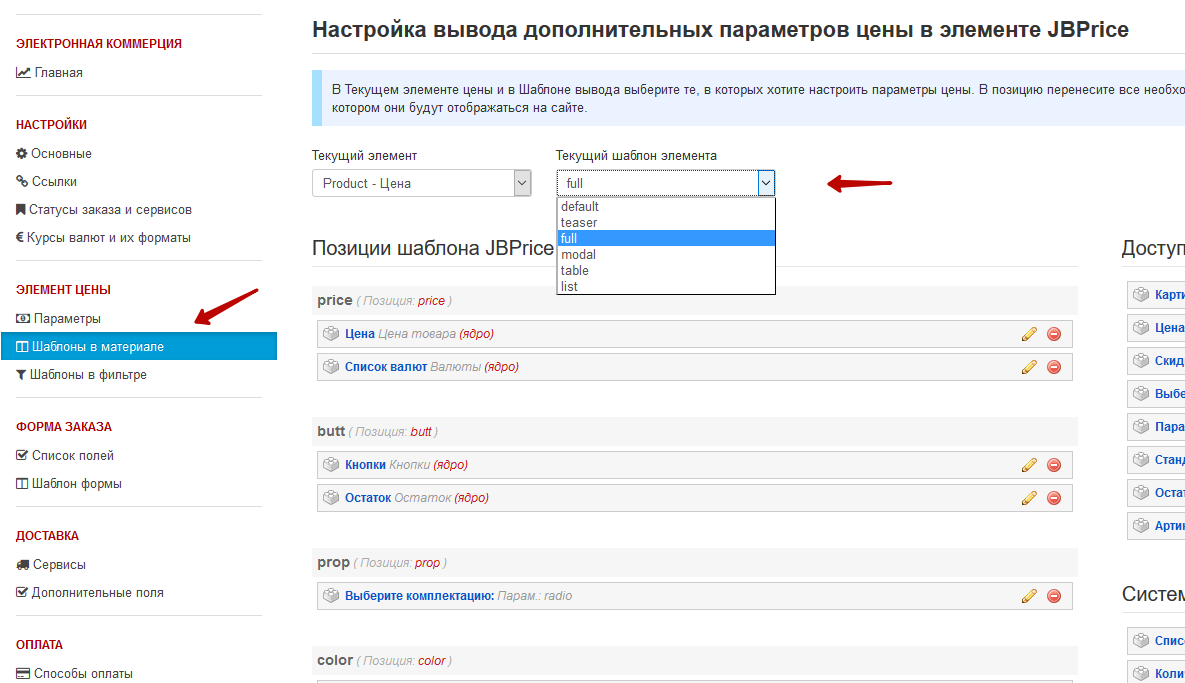
Task: Delete the Остаток element via red minus icon
Action: [1053, 498]
